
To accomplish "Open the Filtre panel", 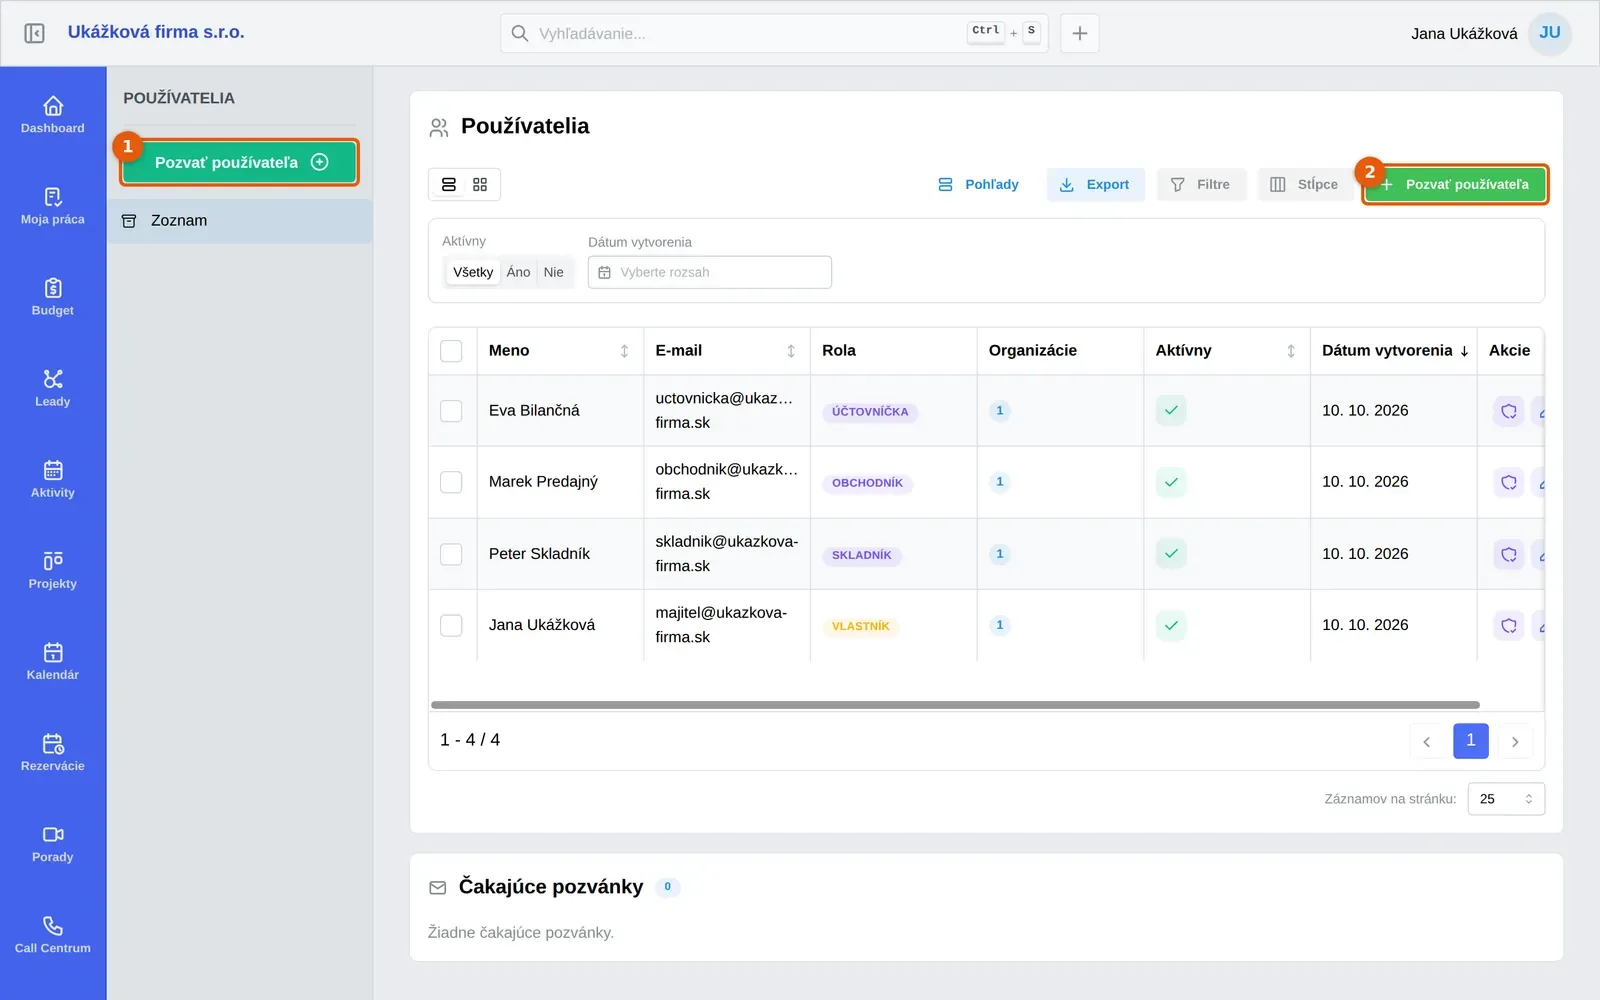I will [1201, 185].
